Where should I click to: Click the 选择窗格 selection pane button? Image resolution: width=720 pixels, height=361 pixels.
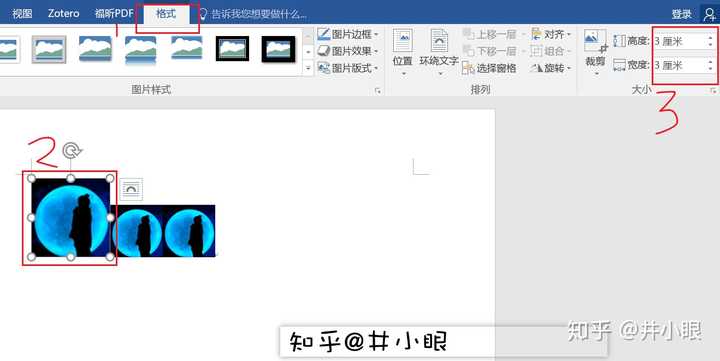489,68
